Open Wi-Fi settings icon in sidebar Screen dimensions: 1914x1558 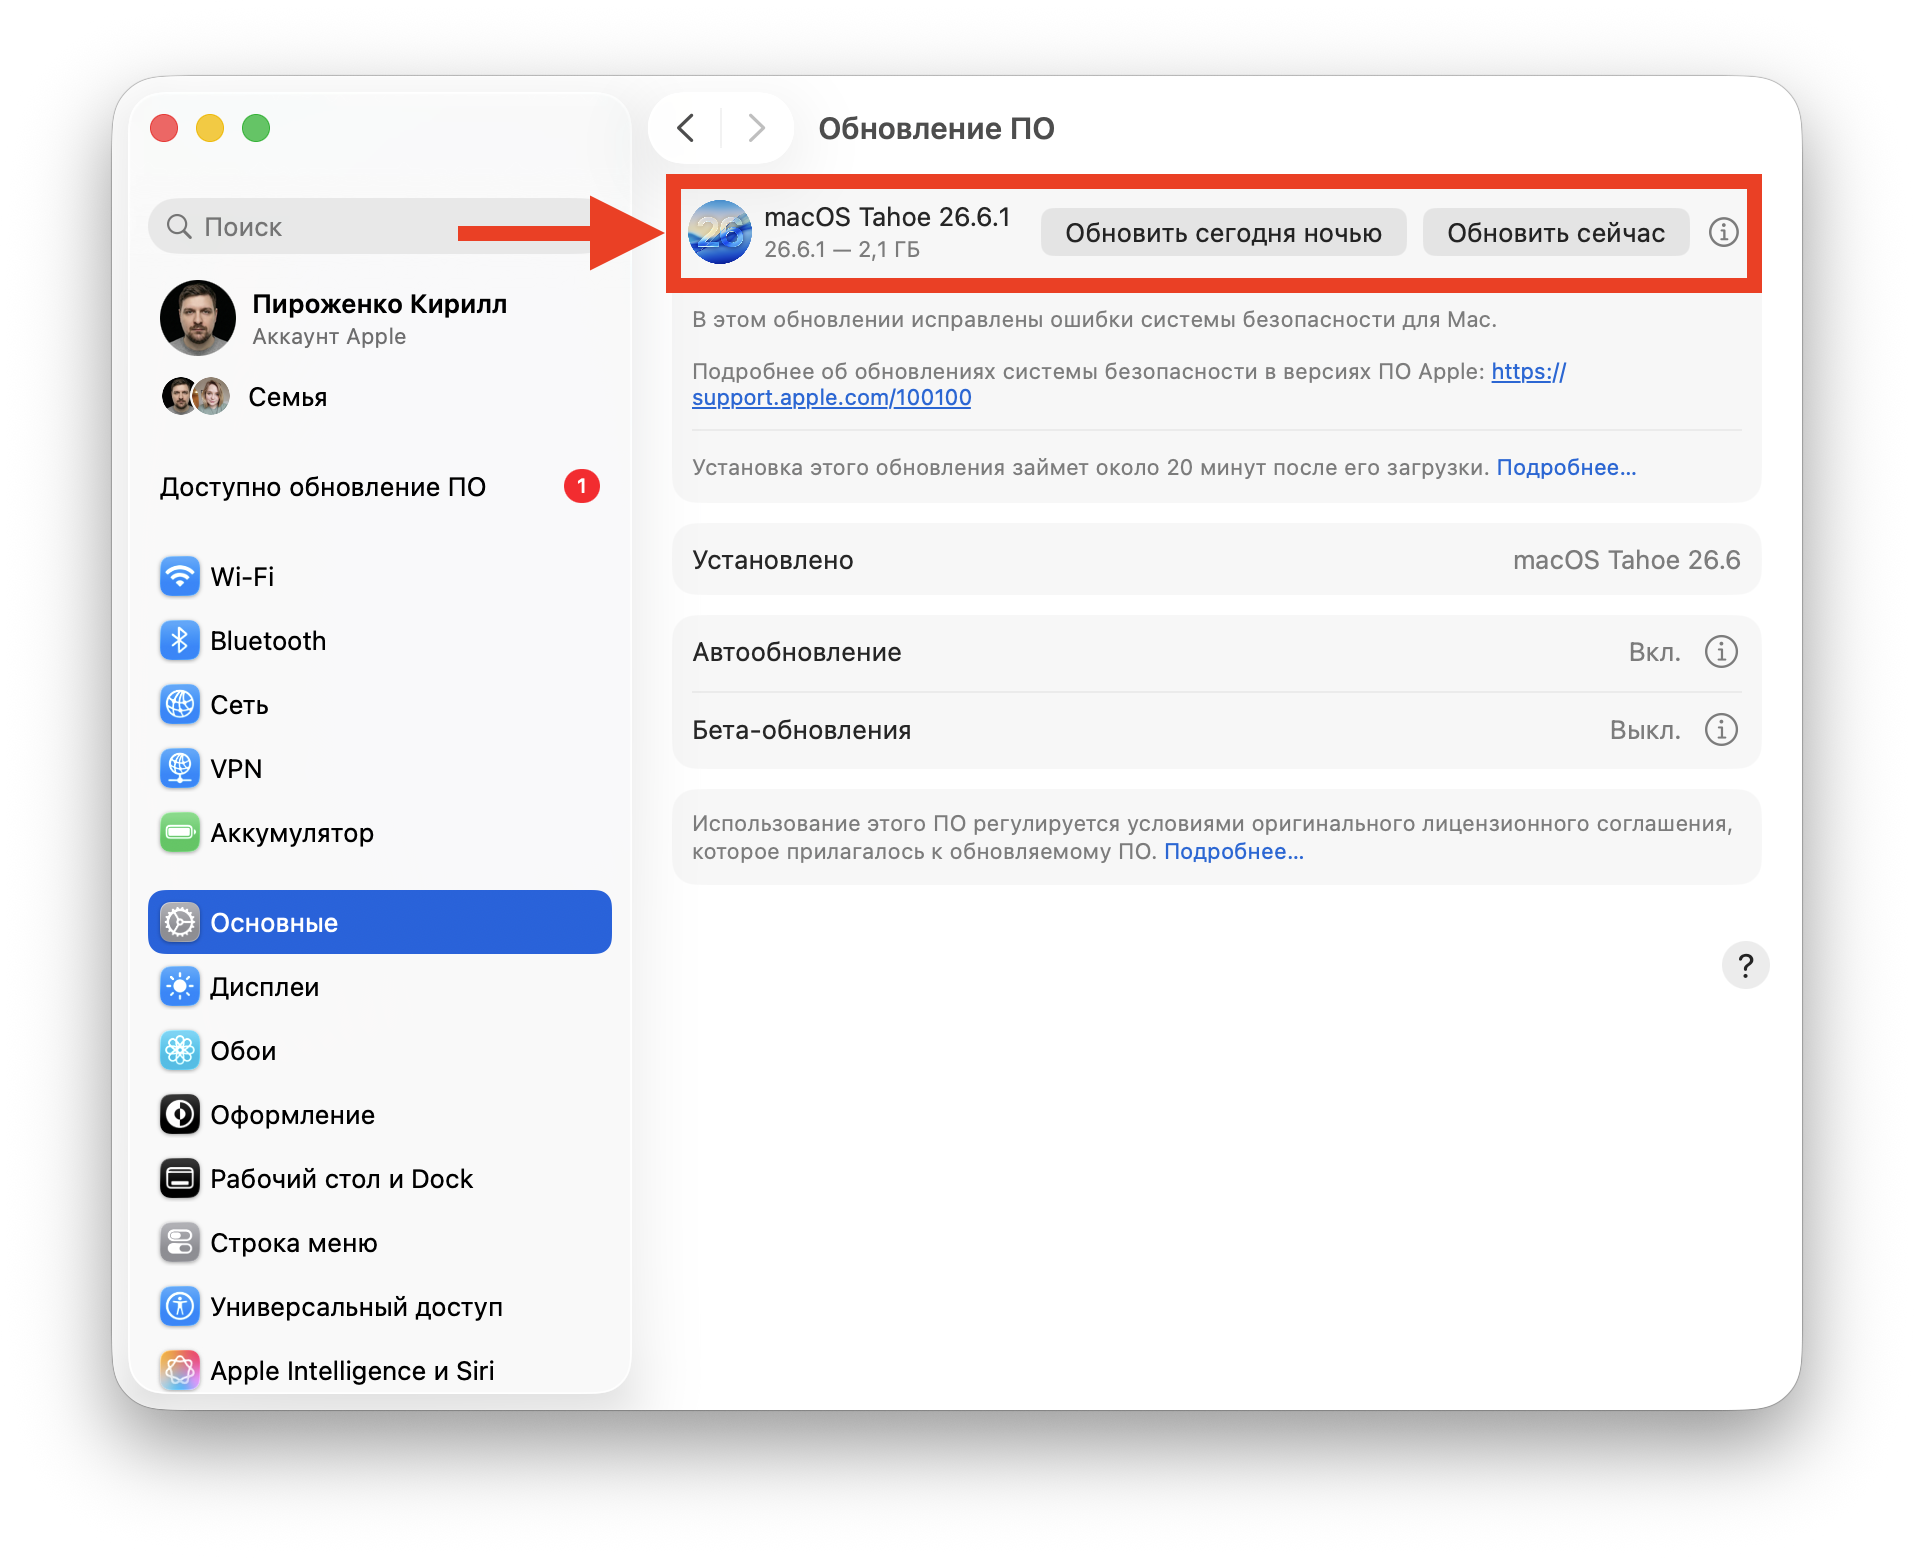[x=180, y=577]
